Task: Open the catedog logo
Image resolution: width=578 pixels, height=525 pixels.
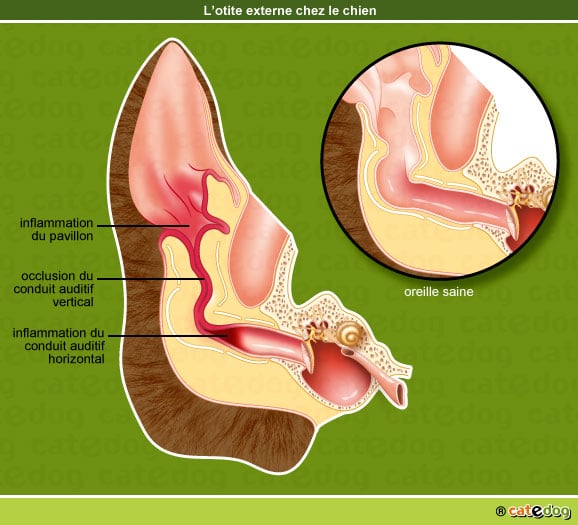Action: [539, 511]
